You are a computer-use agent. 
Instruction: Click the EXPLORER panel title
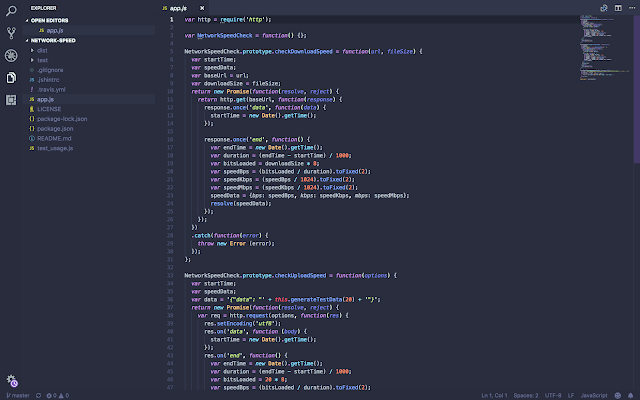coord(43,8)
